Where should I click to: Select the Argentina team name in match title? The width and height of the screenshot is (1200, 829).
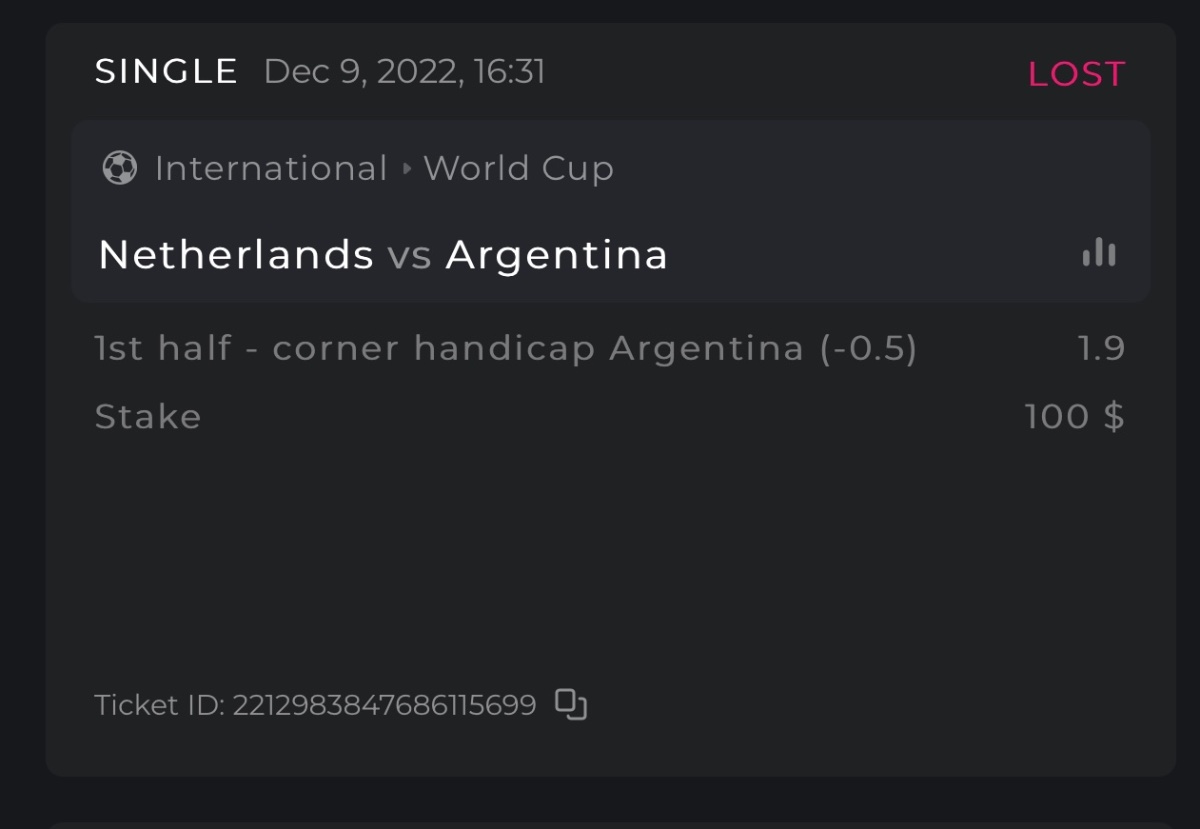click(x=557, y=255)
